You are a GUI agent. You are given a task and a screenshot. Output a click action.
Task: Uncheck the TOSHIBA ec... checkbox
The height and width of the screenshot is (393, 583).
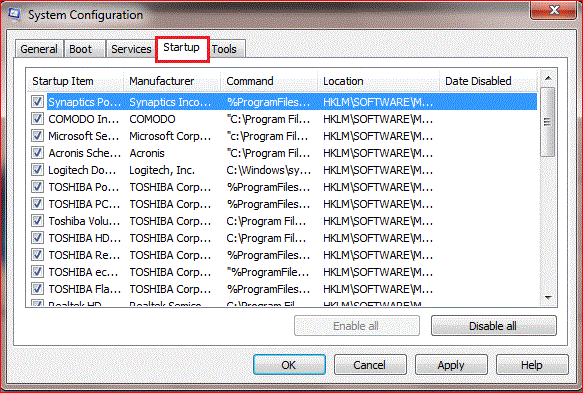click(x=37, y=272)
